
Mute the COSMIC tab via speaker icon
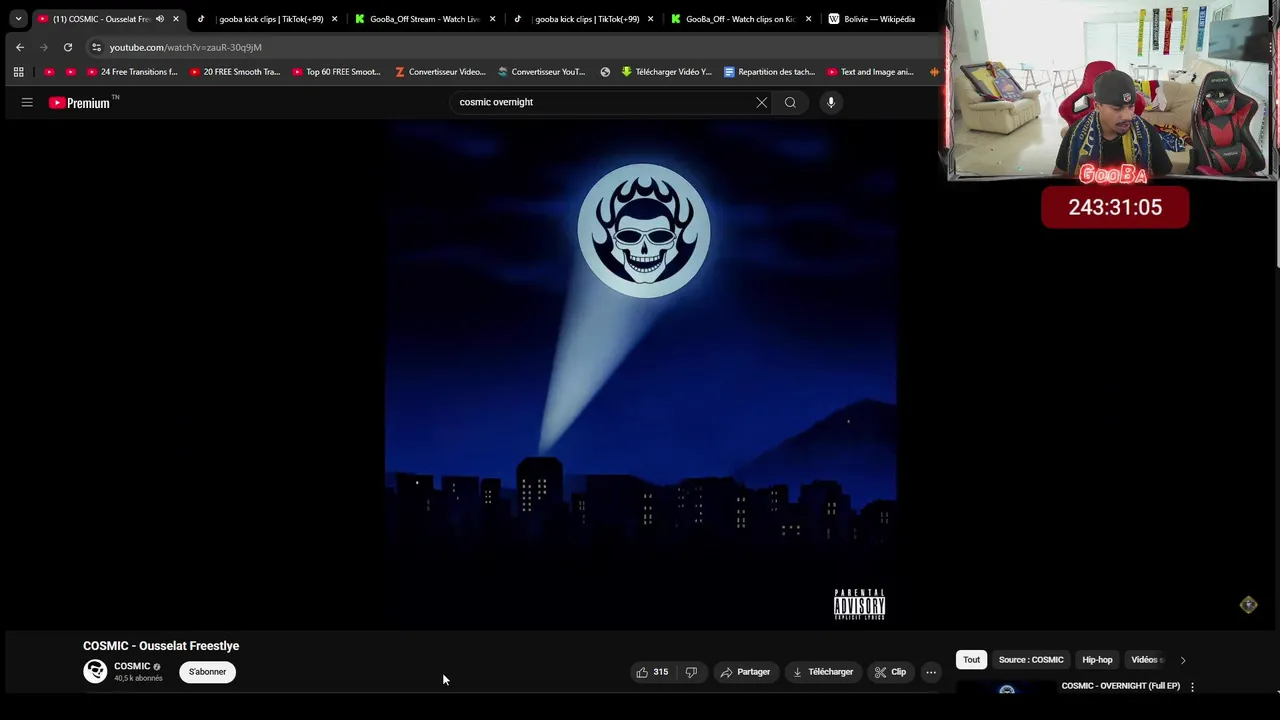[x=160, y=19]
